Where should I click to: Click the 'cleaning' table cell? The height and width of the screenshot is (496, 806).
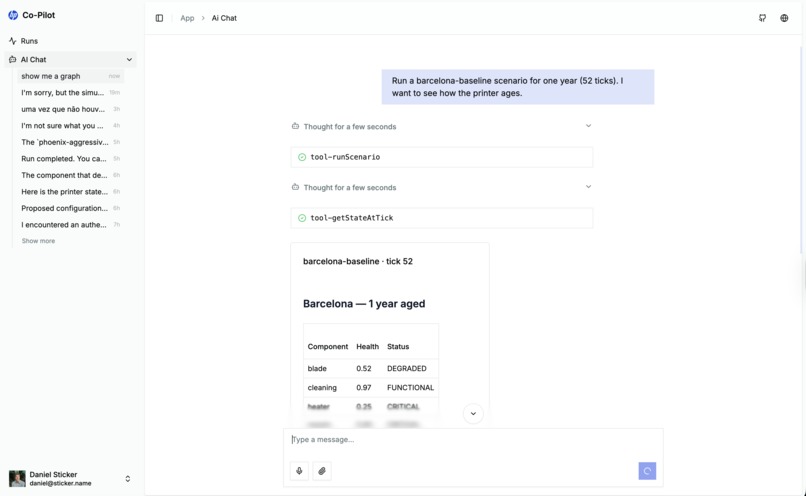click(x=322, y=388)
